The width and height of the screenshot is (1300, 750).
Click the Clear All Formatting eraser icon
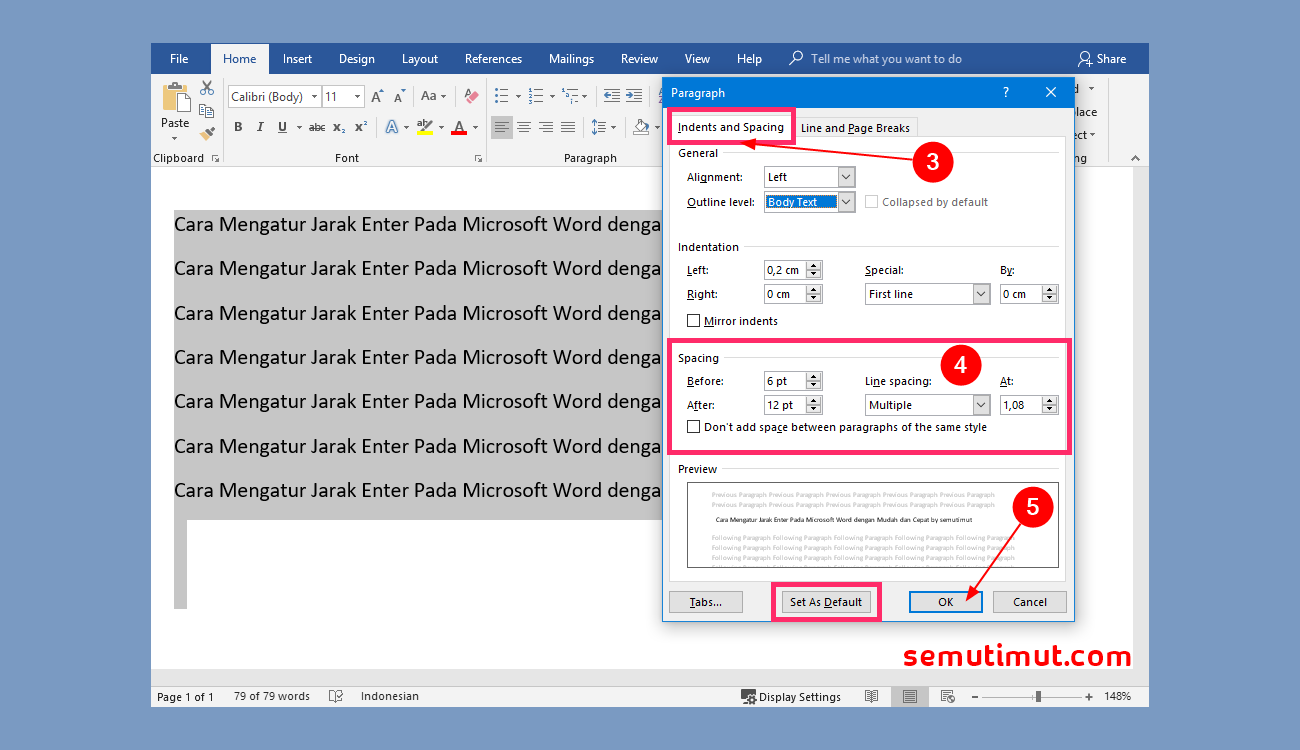470,97
